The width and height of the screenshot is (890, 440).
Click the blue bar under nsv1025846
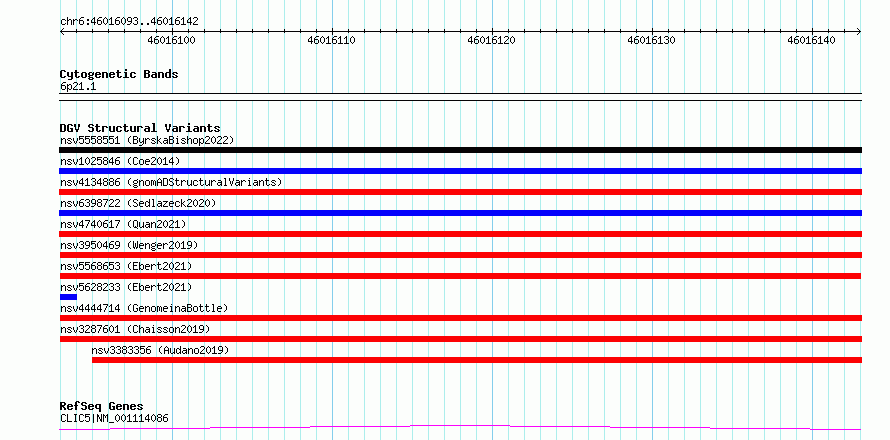pos(460,171)
